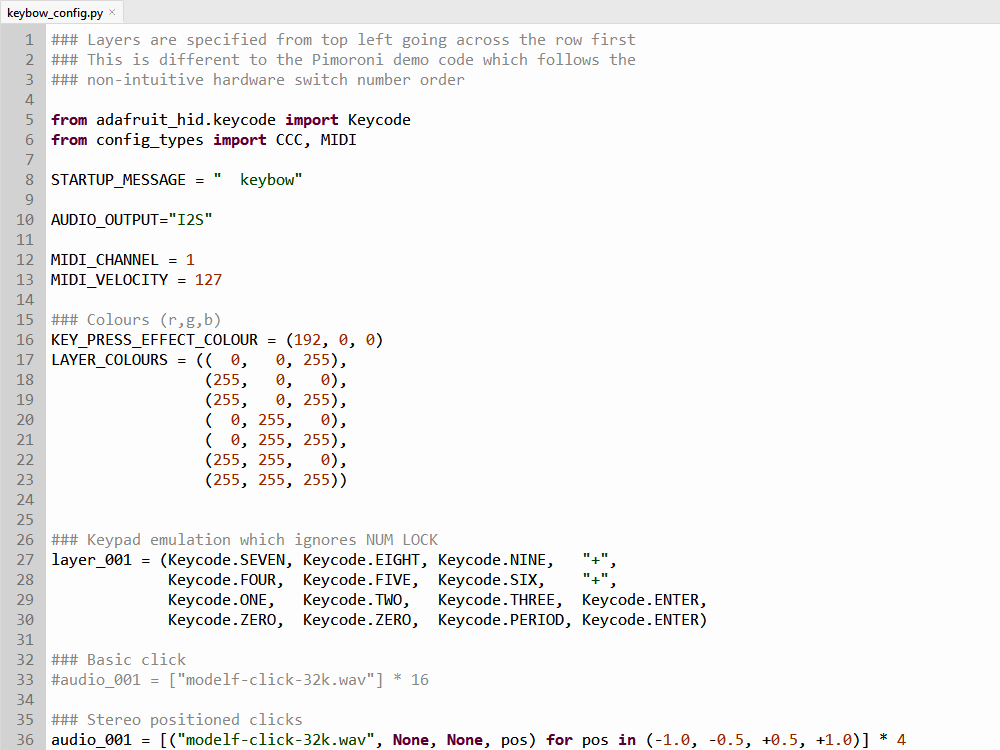This screenshot has width=1000, height=750.
Task: Click the CCC import name
Action: [x=289, y=140]
